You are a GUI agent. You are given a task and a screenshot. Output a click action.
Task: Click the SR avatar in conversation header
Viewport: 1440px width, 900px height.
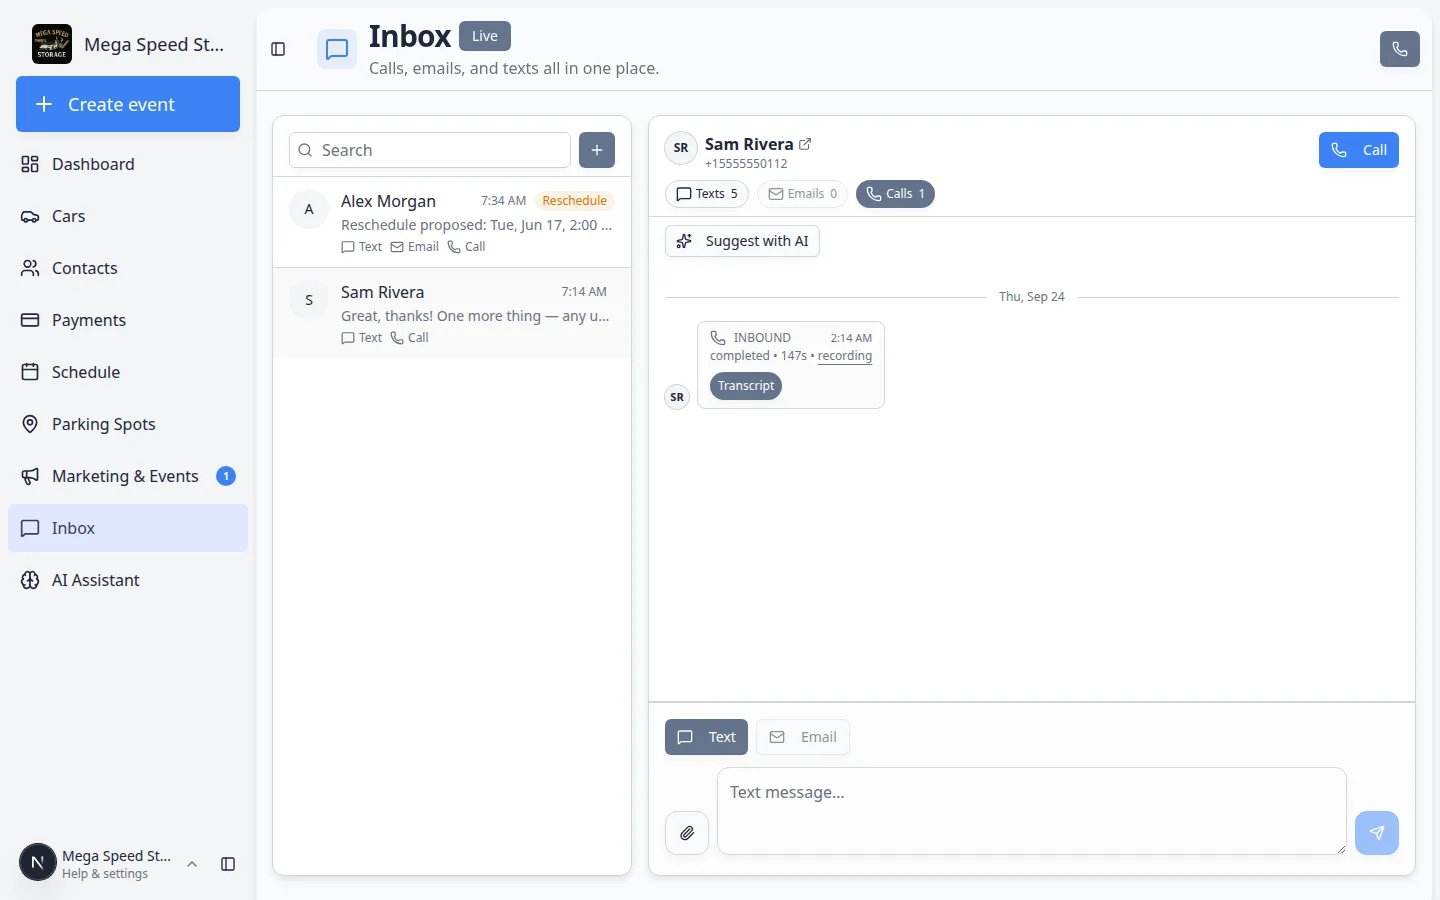681,148
